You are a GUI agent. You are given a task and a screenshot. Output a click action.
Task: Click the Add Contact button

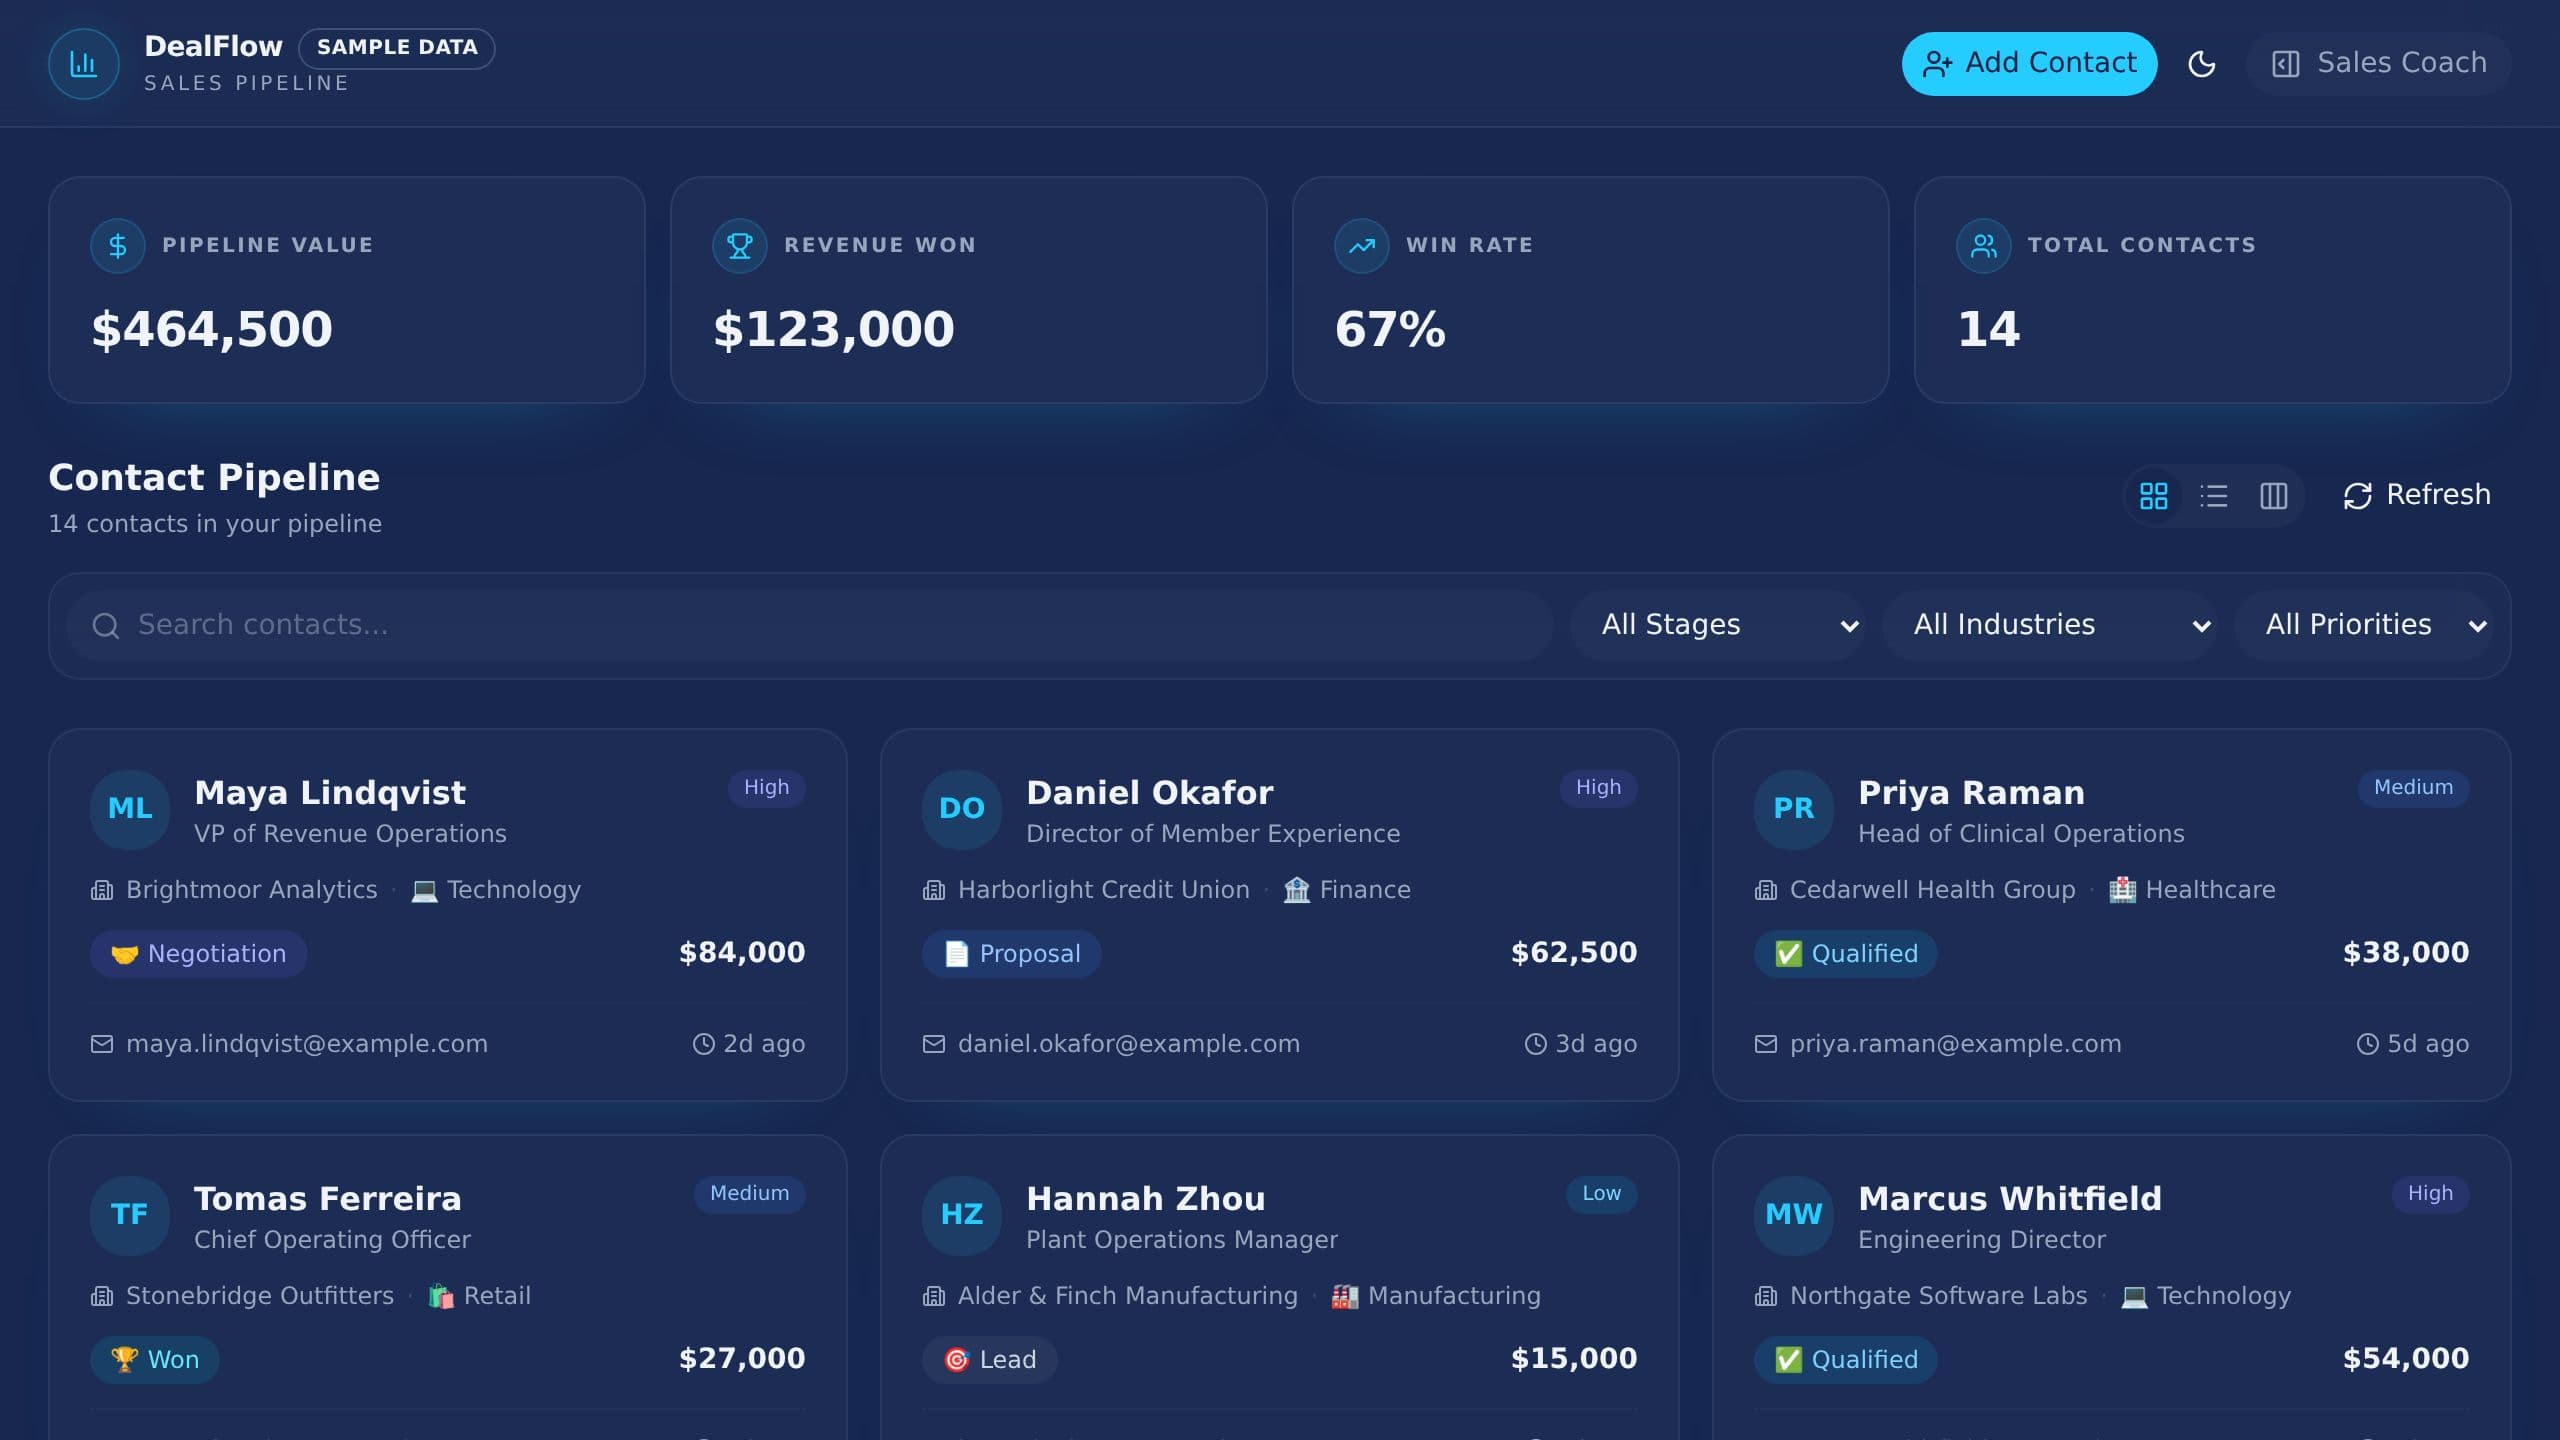click(x=2029, y=64)
